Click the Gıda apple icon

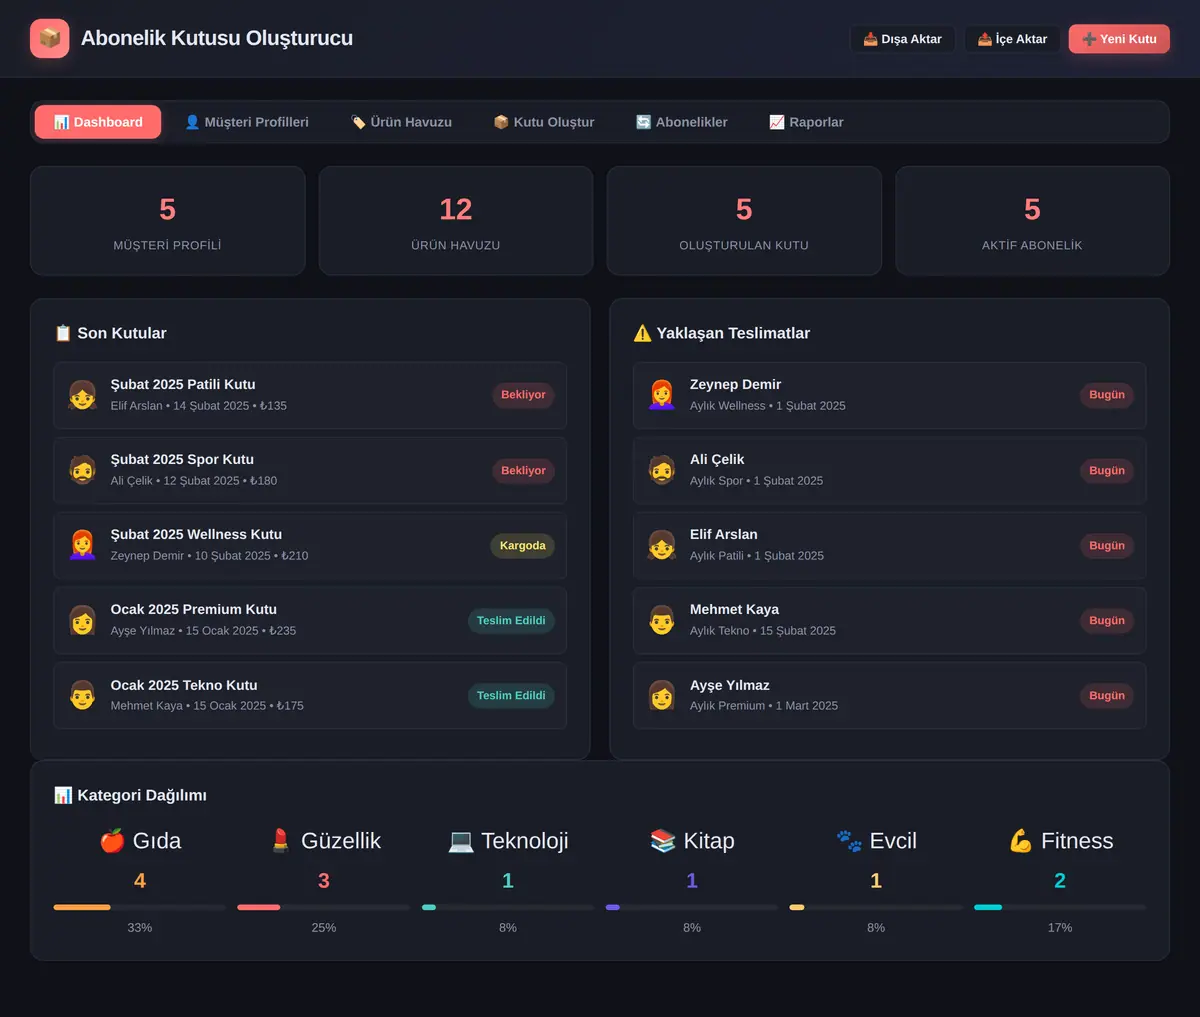(x=112, y=841)
